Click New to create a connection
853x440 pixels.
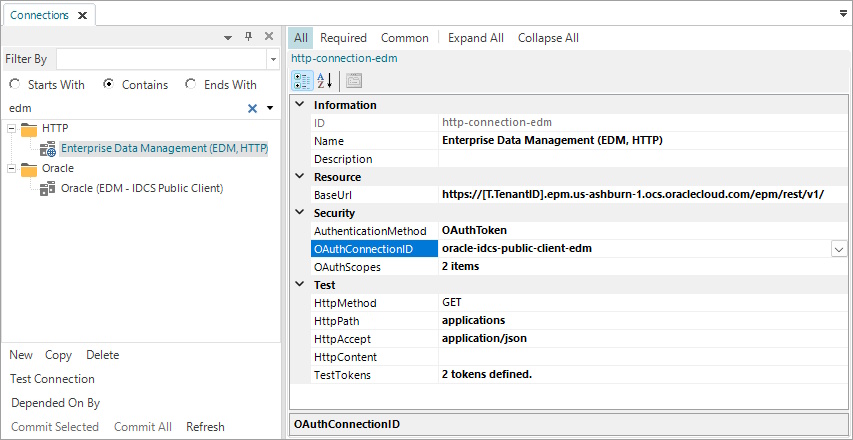(21, 355)
